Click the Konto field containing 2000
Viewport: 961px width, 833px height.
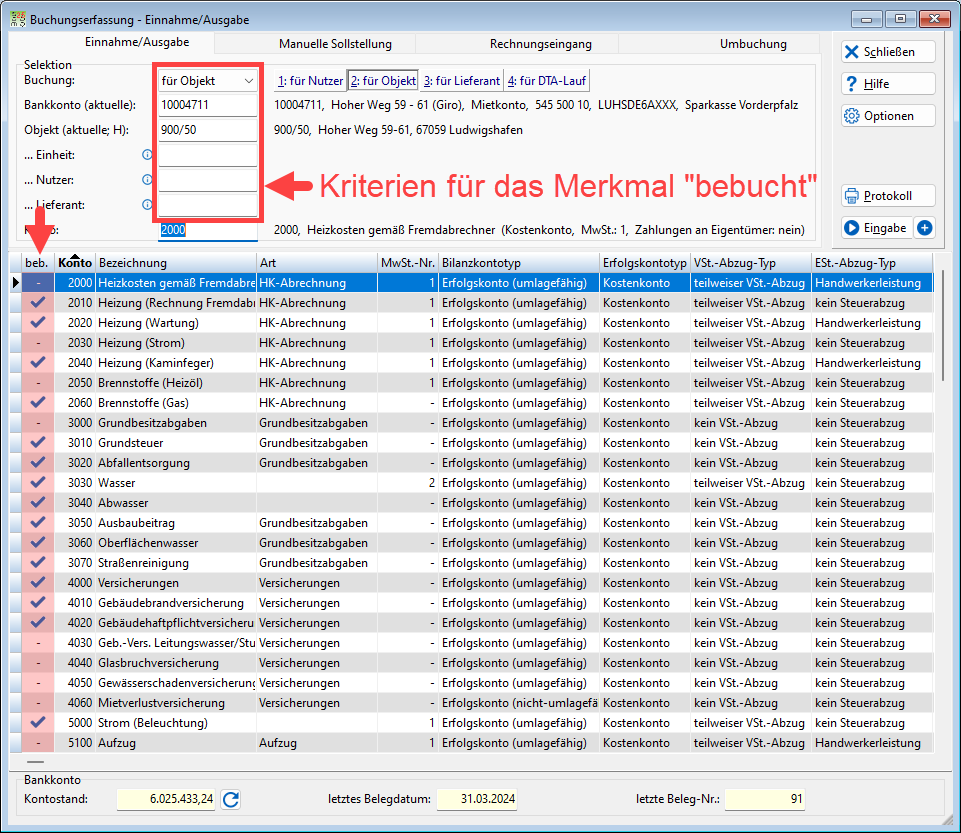click(x=208, y=230)
